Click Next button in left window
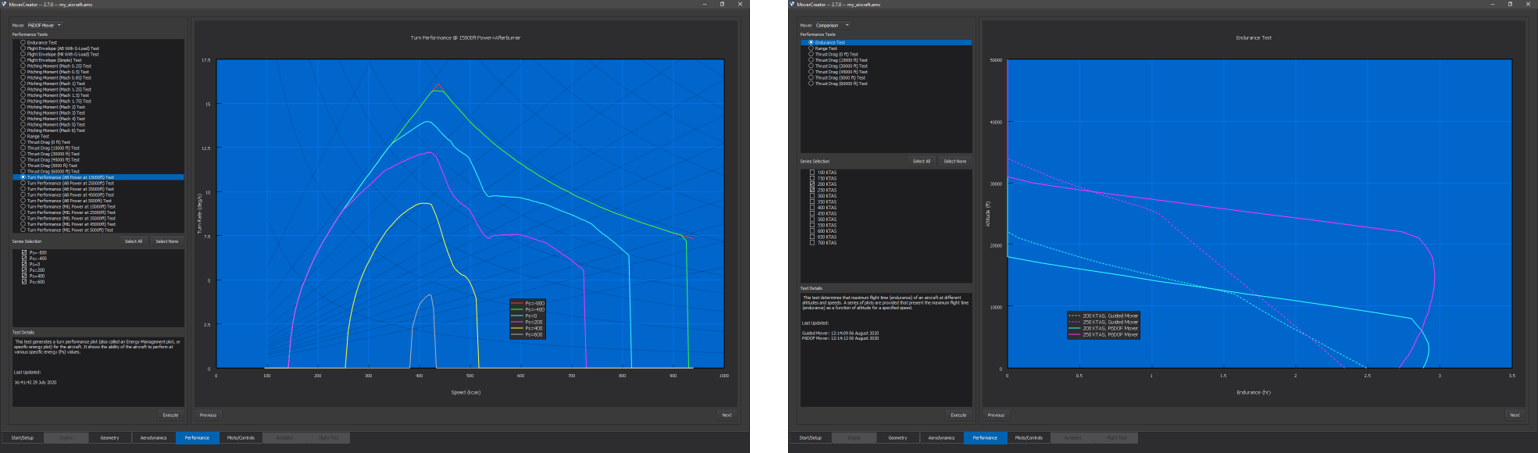The width and height of the screenshot is (1538, 453). [727, 414]
